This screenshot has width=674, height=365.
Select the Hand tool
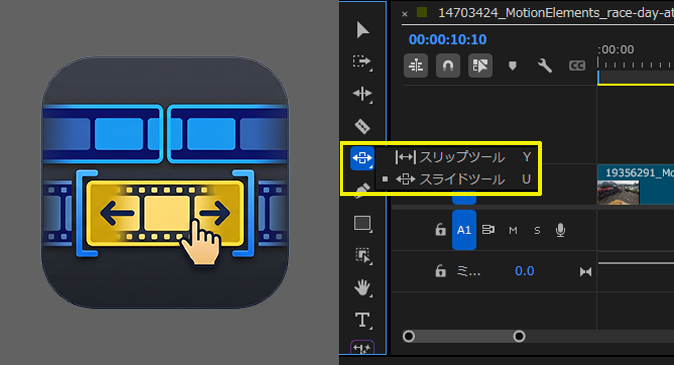pos(362,288)
